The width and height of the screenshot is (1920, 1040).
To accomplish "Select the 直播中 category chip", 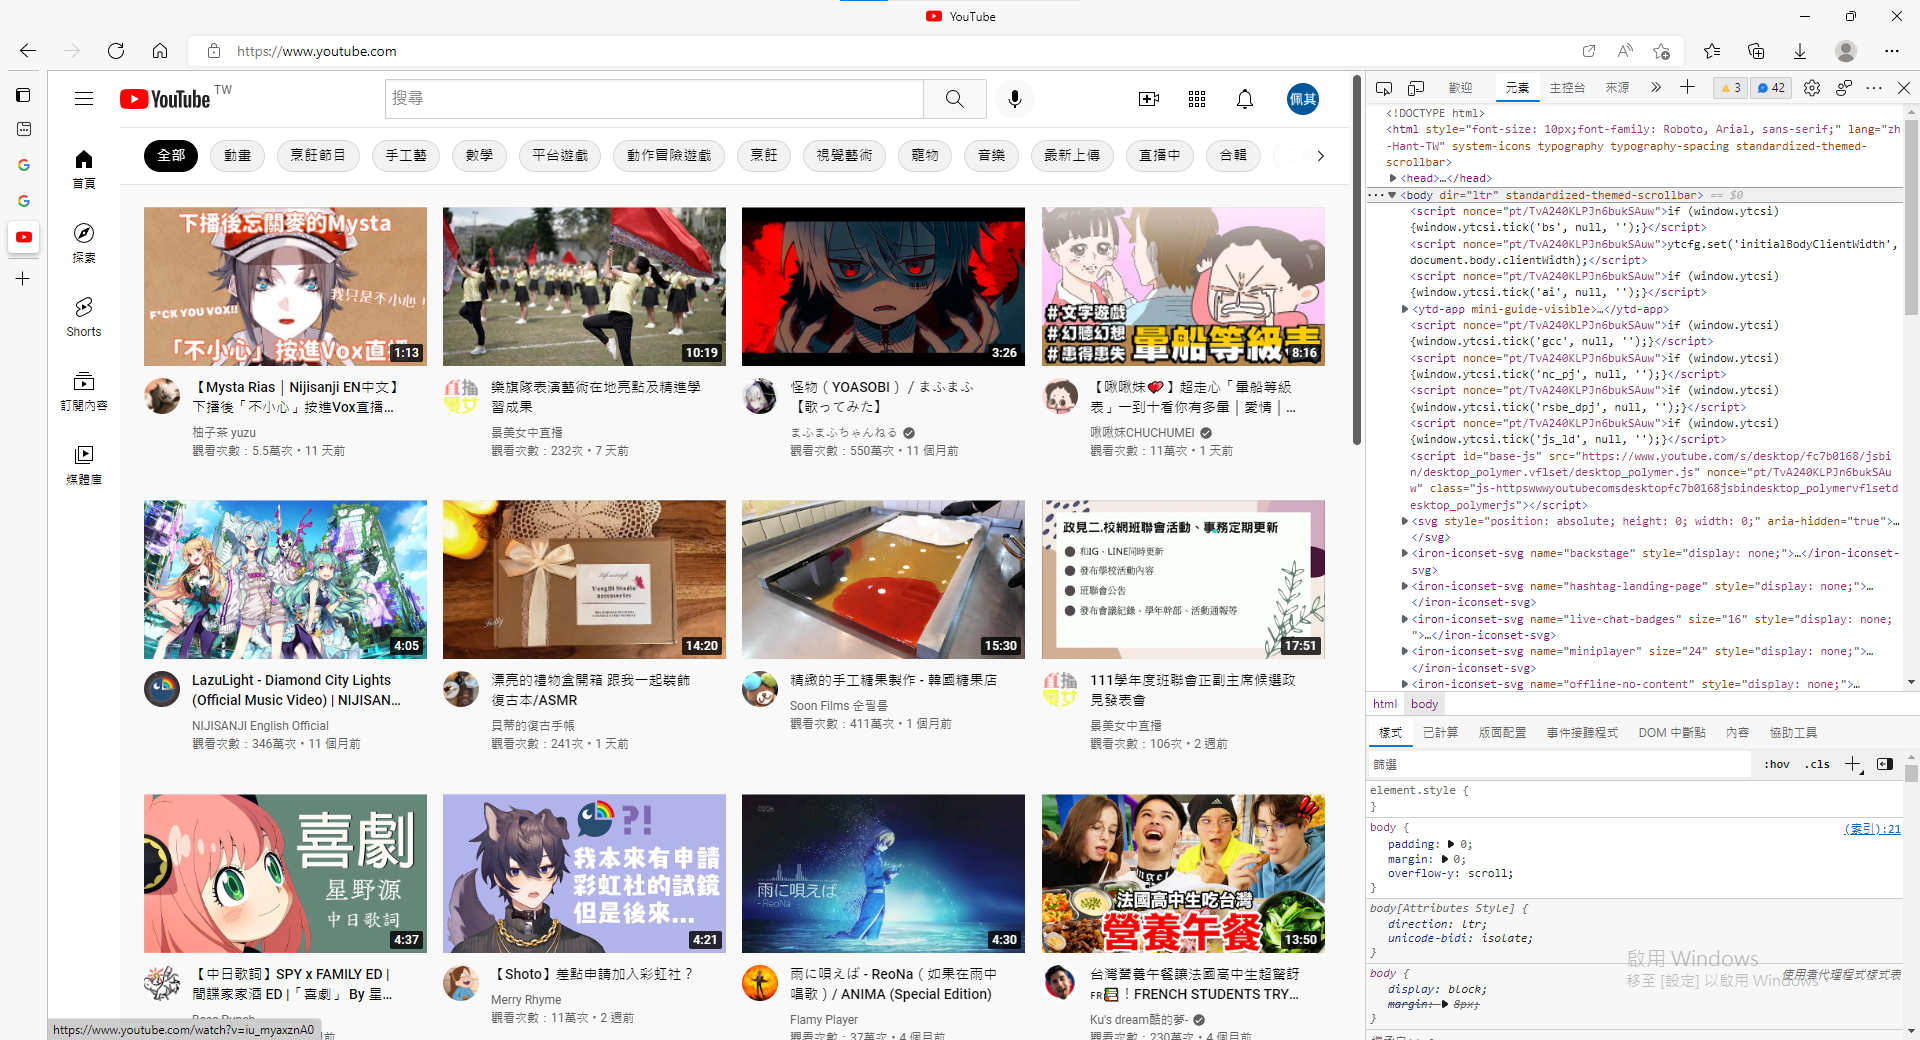I will pos(1159,155).
